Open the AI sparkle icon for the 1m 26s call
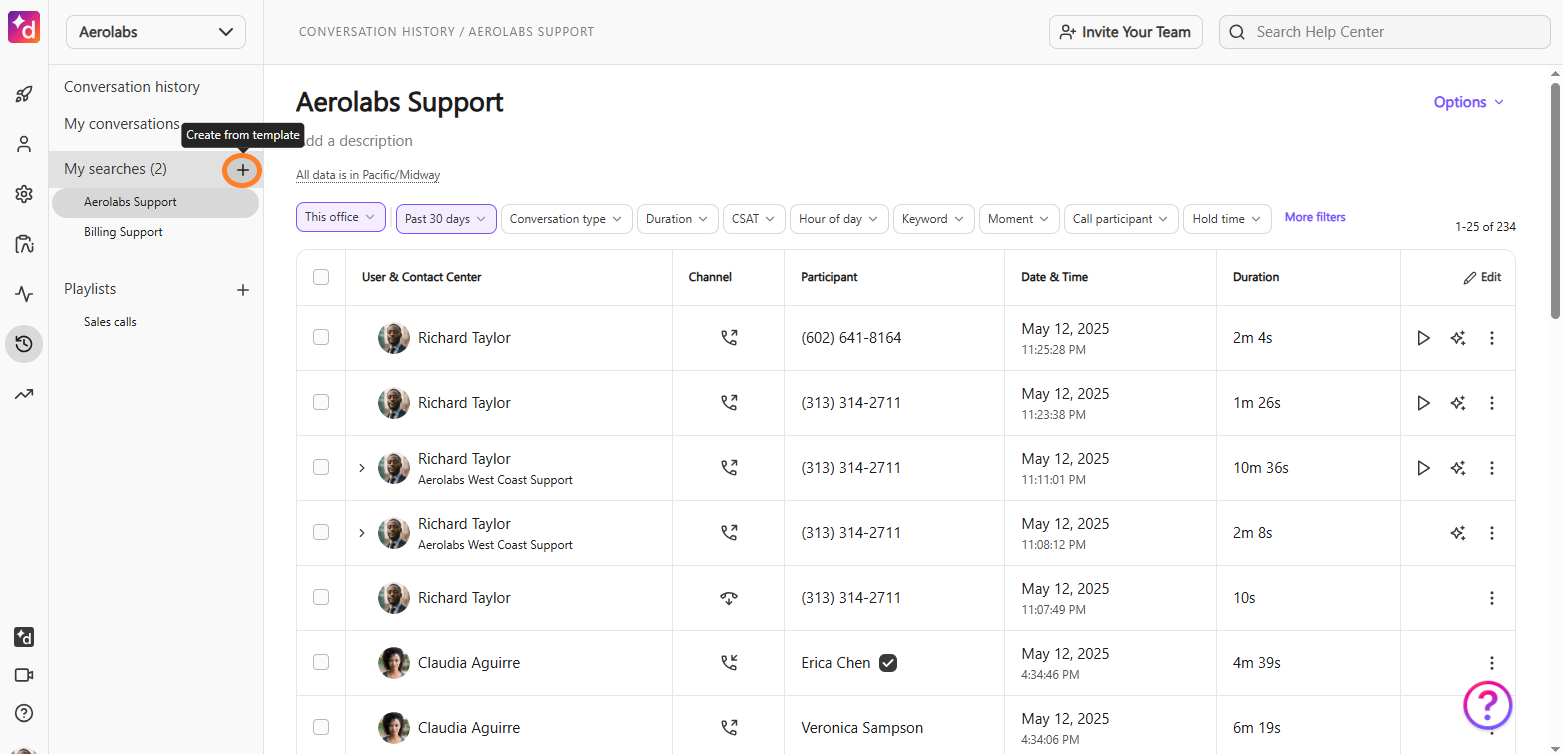1563x754 pixels. [1458, 403]
